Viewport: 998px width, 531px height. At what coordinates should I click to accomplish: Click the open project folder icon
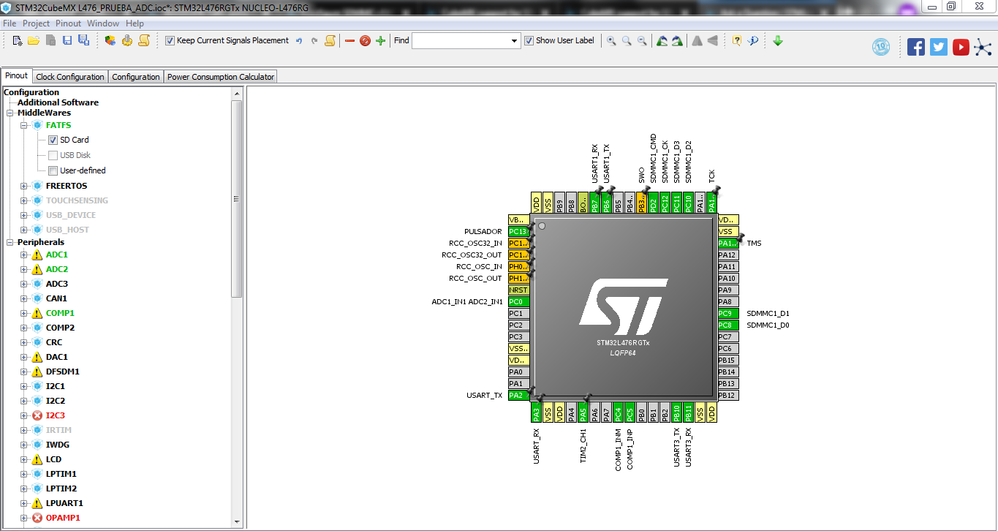point(33,41)
